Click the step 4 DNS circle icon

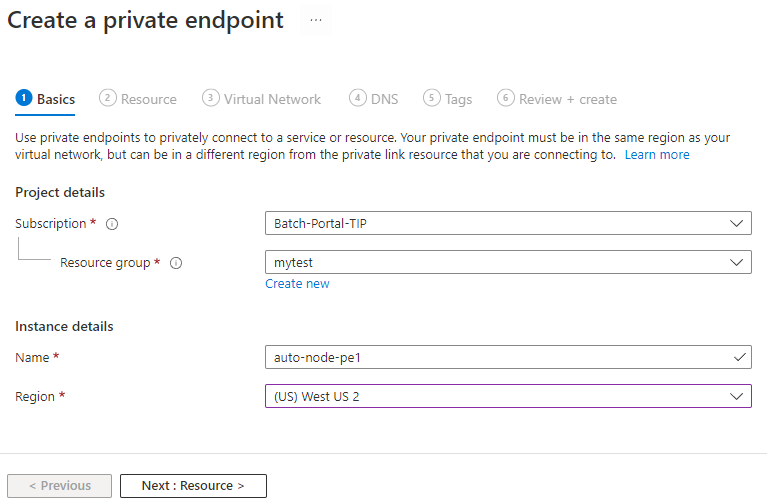(x=358, y=98)
